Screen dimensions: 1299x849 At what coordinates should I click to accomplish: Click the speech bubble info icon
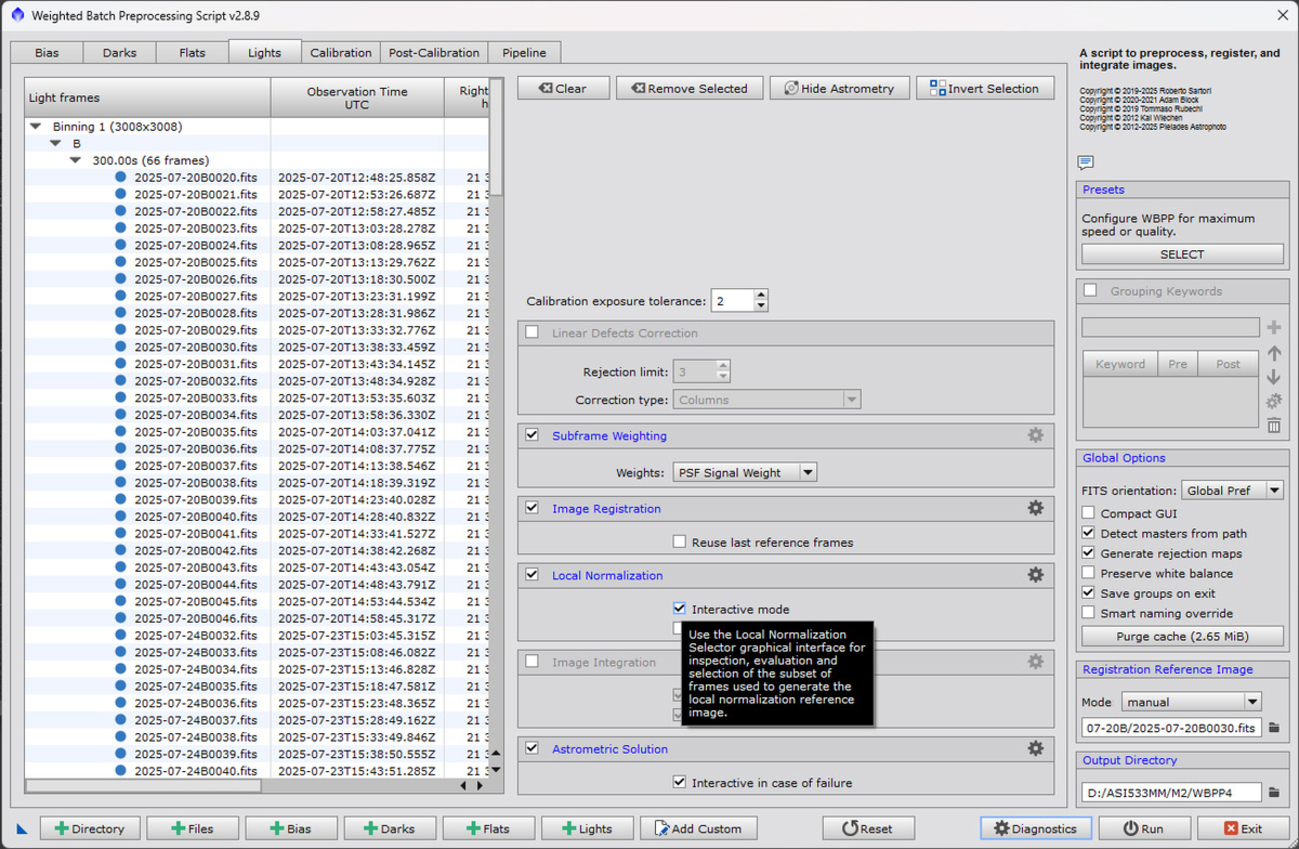[1086, 163]
